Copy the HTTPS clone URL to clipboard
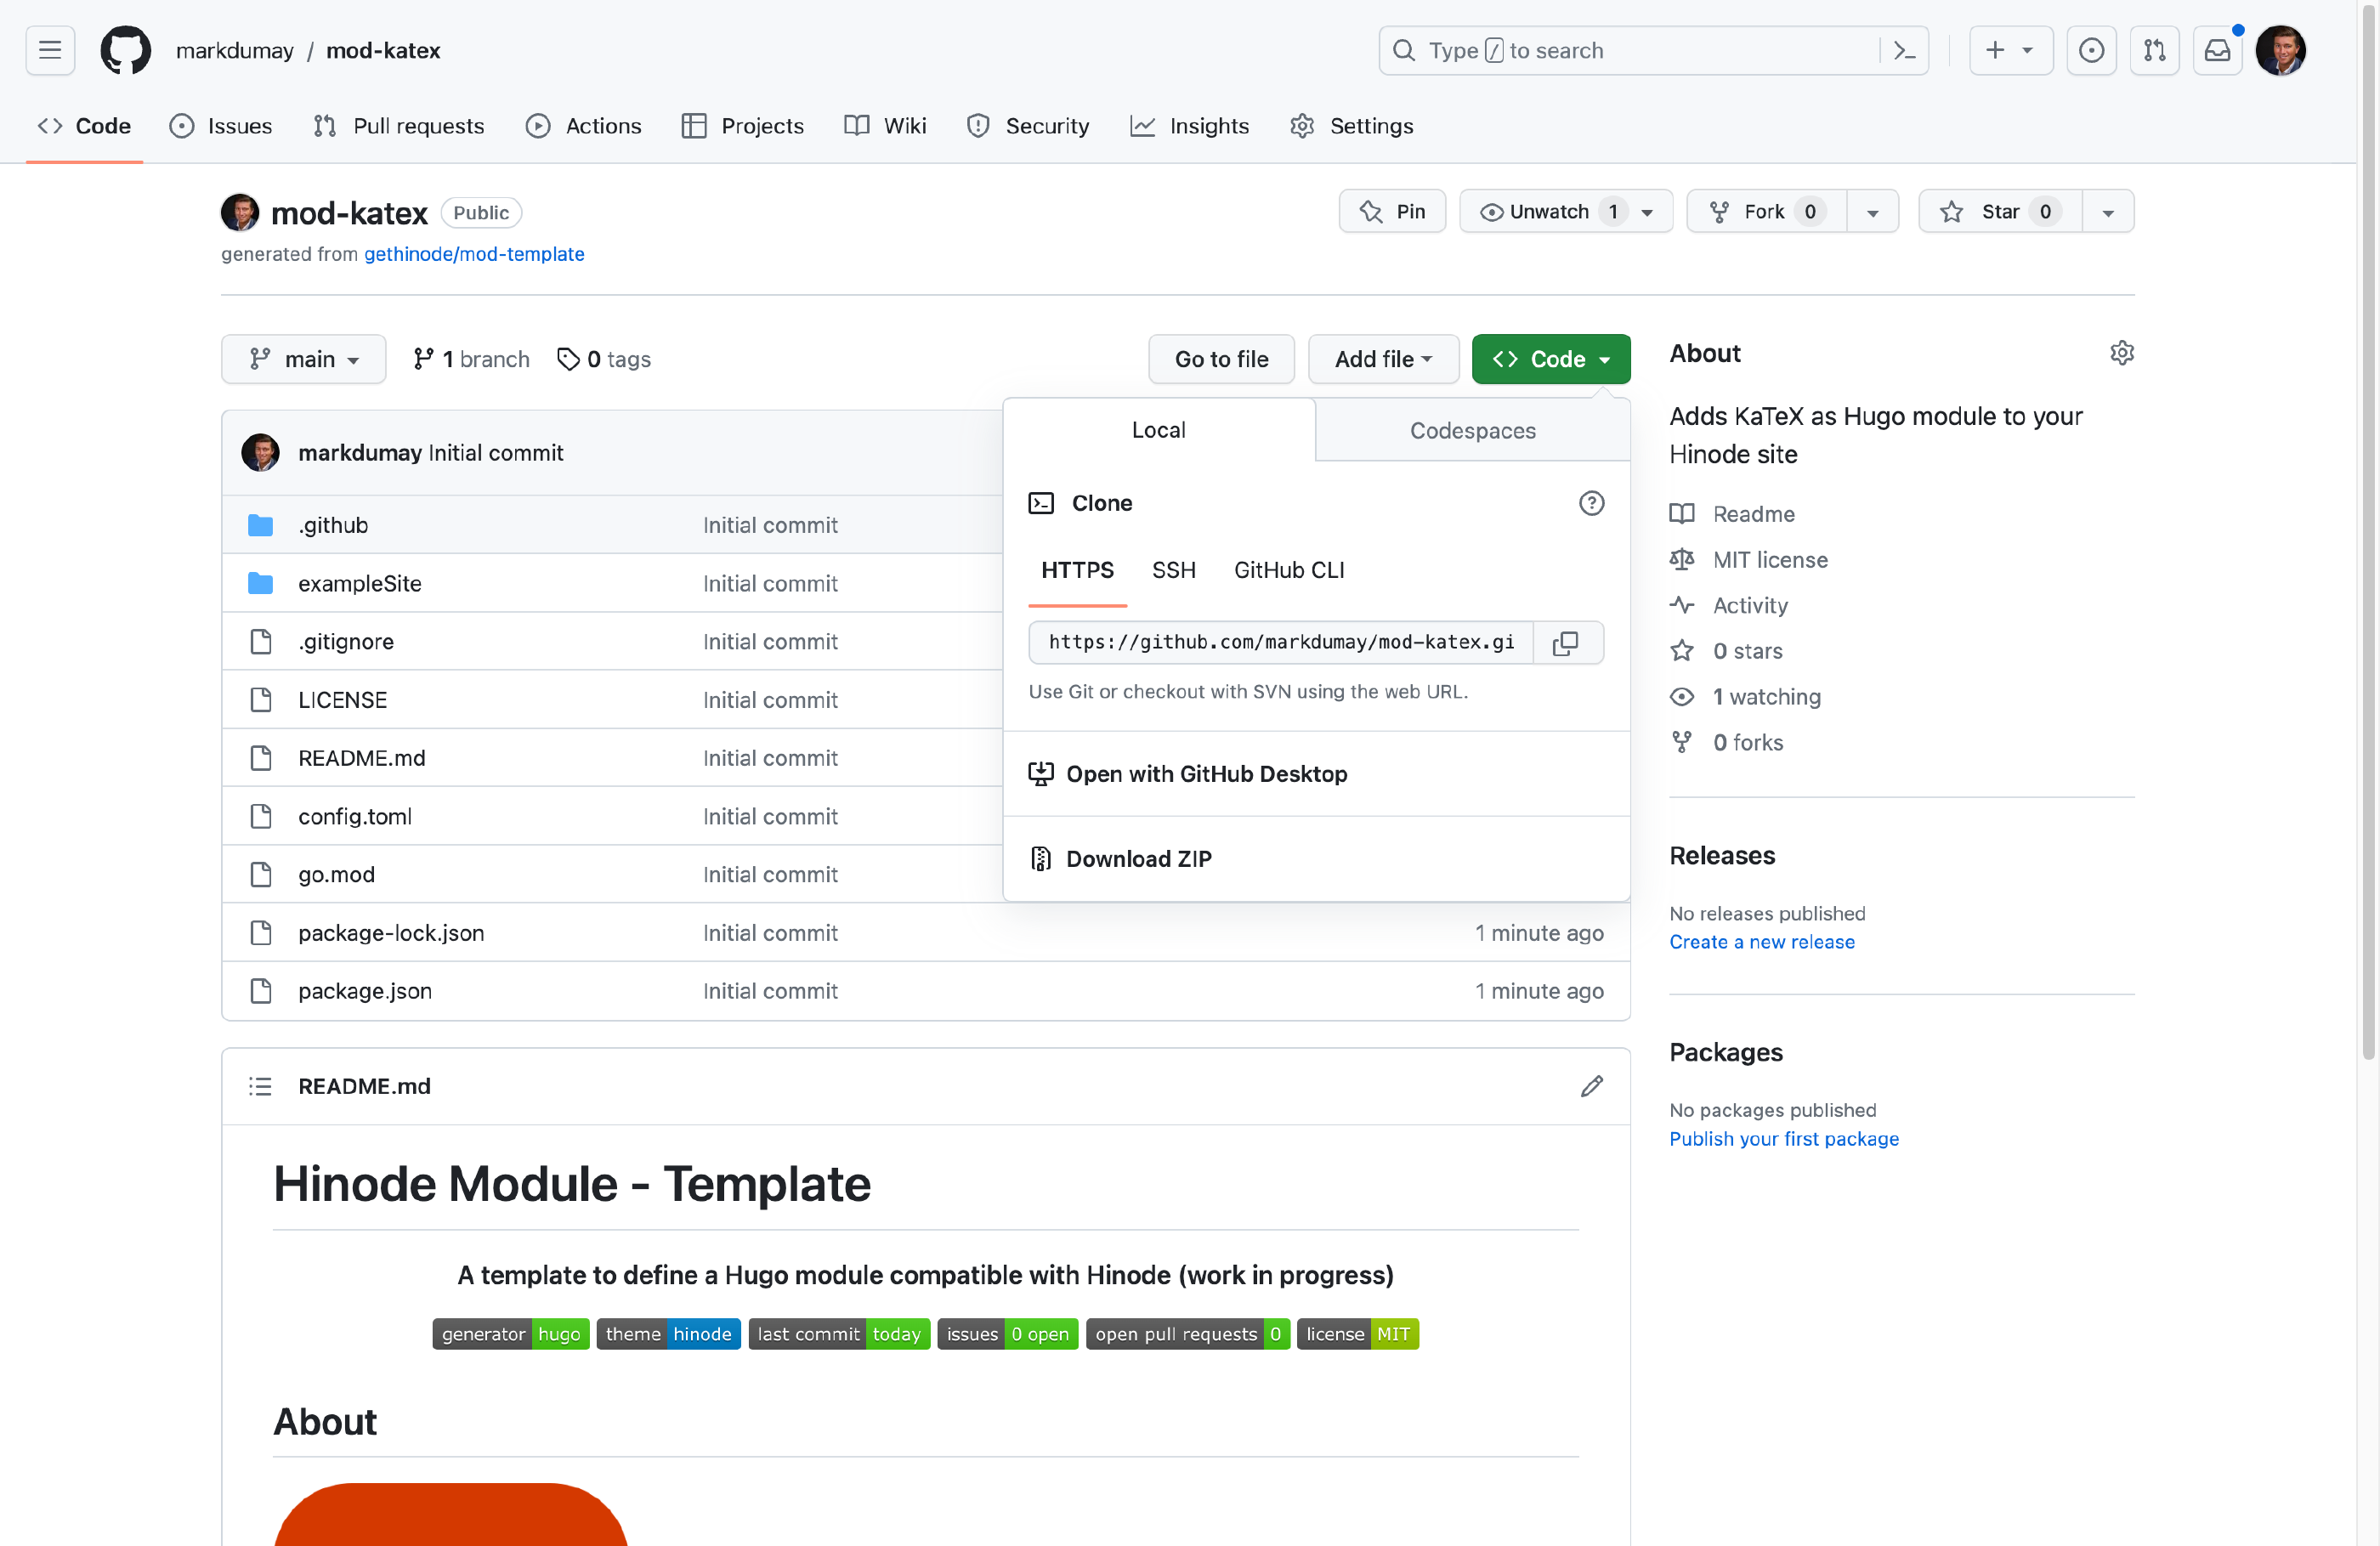The image size is (2380, 1546). click(1566, 643)
